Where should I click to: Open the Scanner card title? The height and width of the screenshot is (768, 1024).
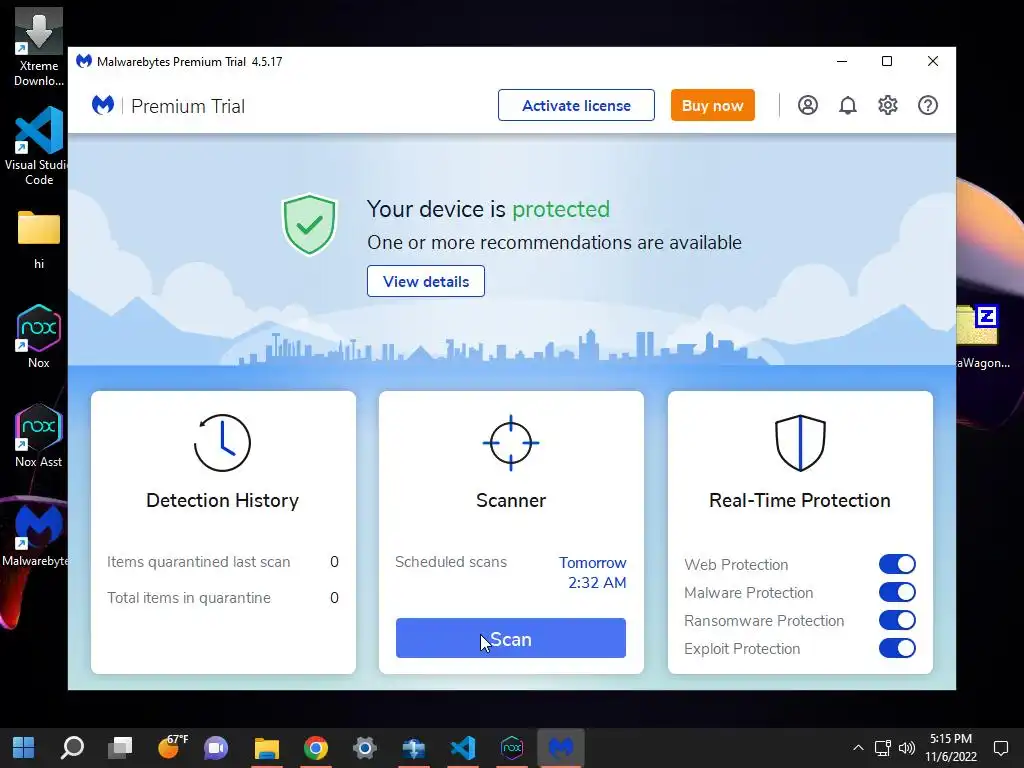pyautogui.click(x=511, y=500)
